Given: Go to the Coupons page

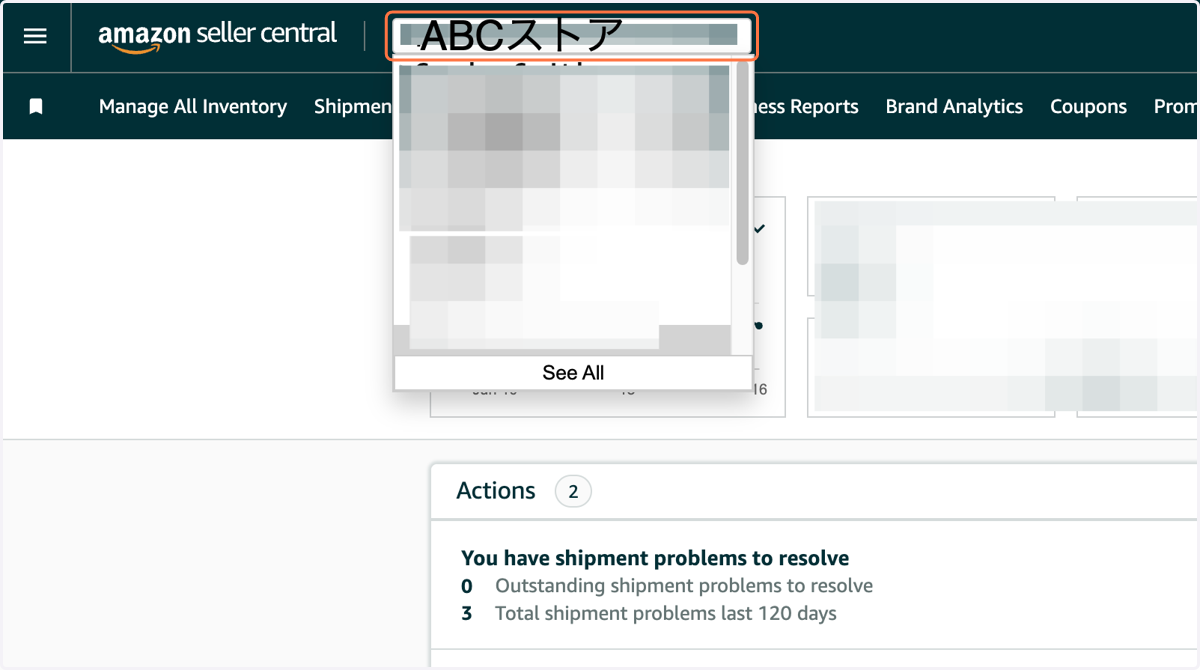Looking at the screenshot, I should 1088,106.
